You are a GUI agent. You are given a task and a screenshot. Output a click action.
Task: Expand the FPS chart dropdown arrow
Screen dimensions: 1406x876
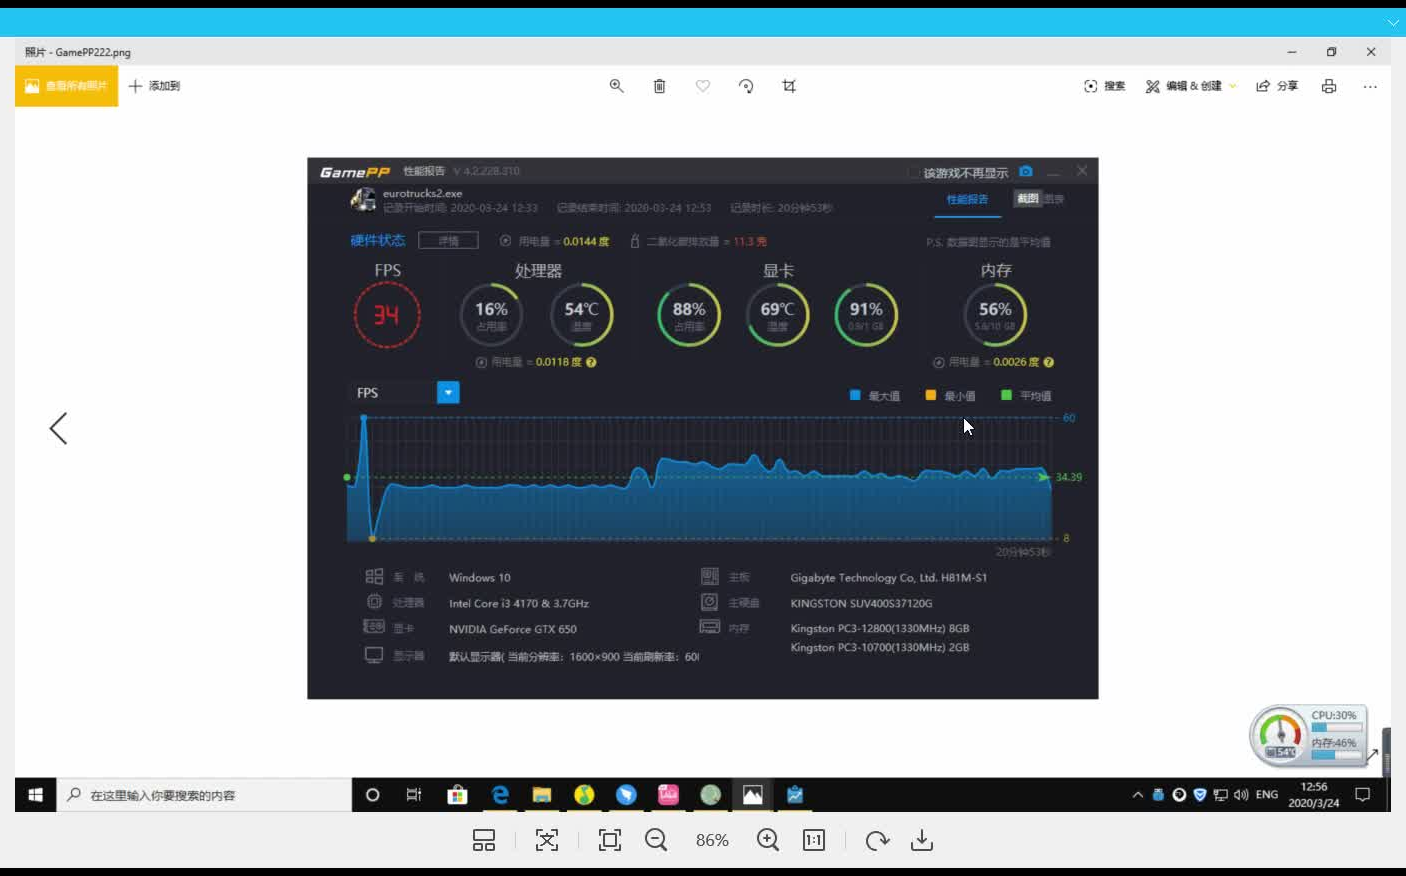(x=448, y=392)
